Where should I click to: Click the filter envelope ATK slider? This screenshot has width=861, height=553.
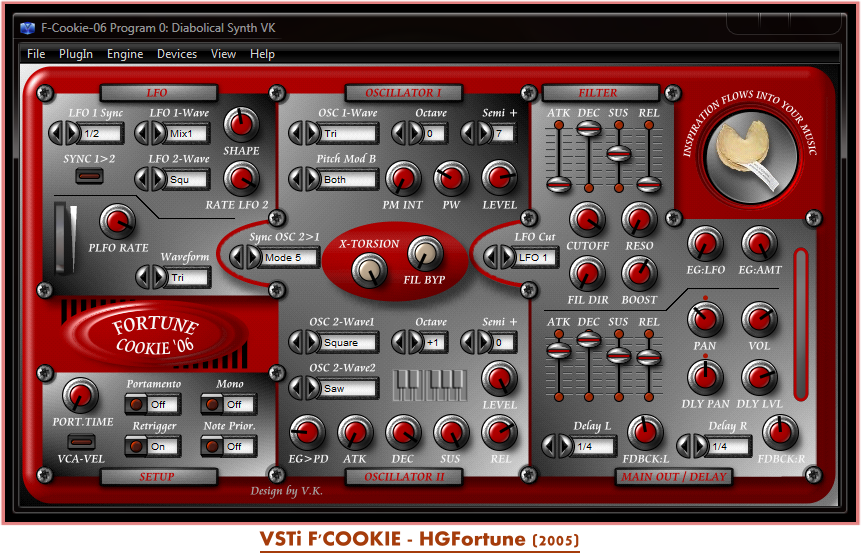point(558,183)
